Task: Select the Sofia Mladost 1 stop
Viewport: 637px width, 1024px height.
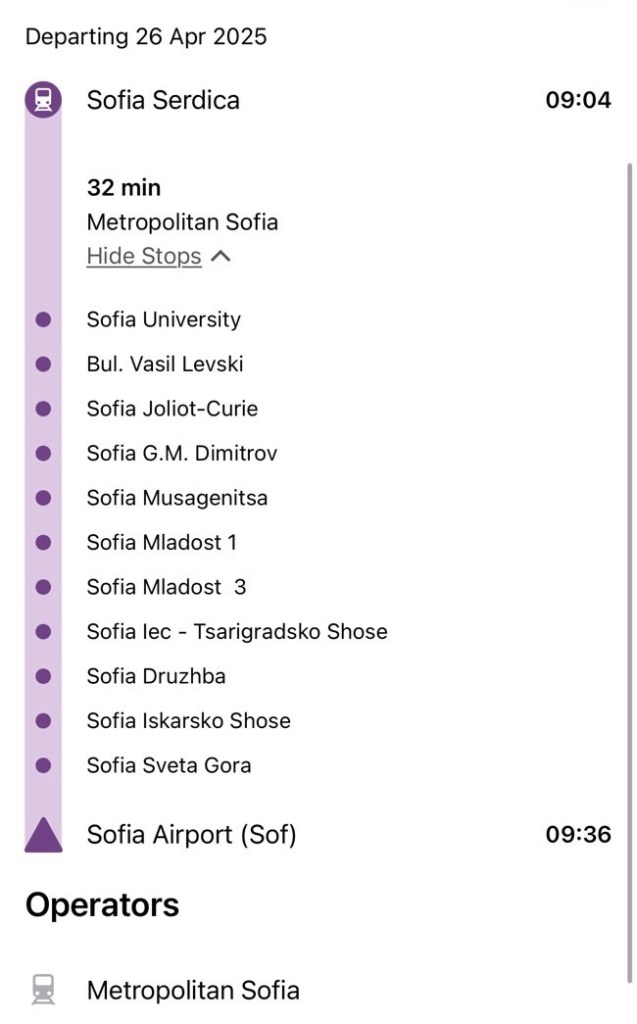Action: [162, 543]
